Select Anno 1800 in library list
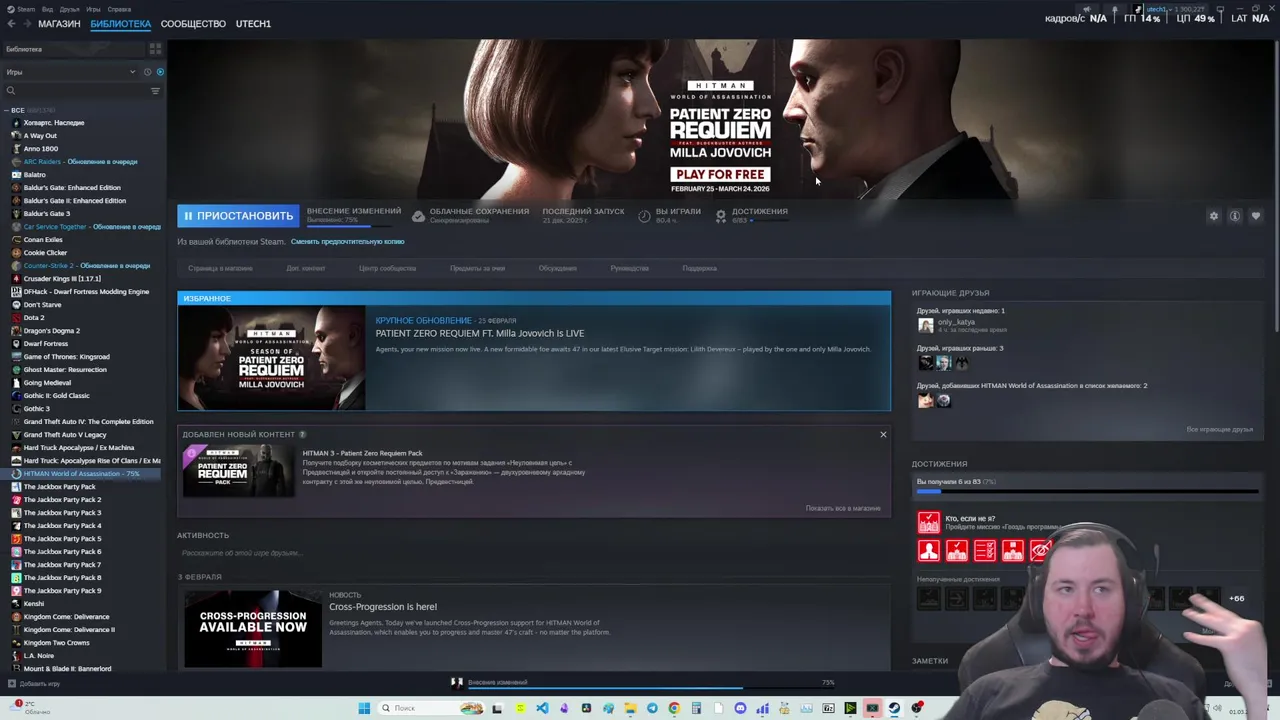1280x720 pixels. pos(40,149)
